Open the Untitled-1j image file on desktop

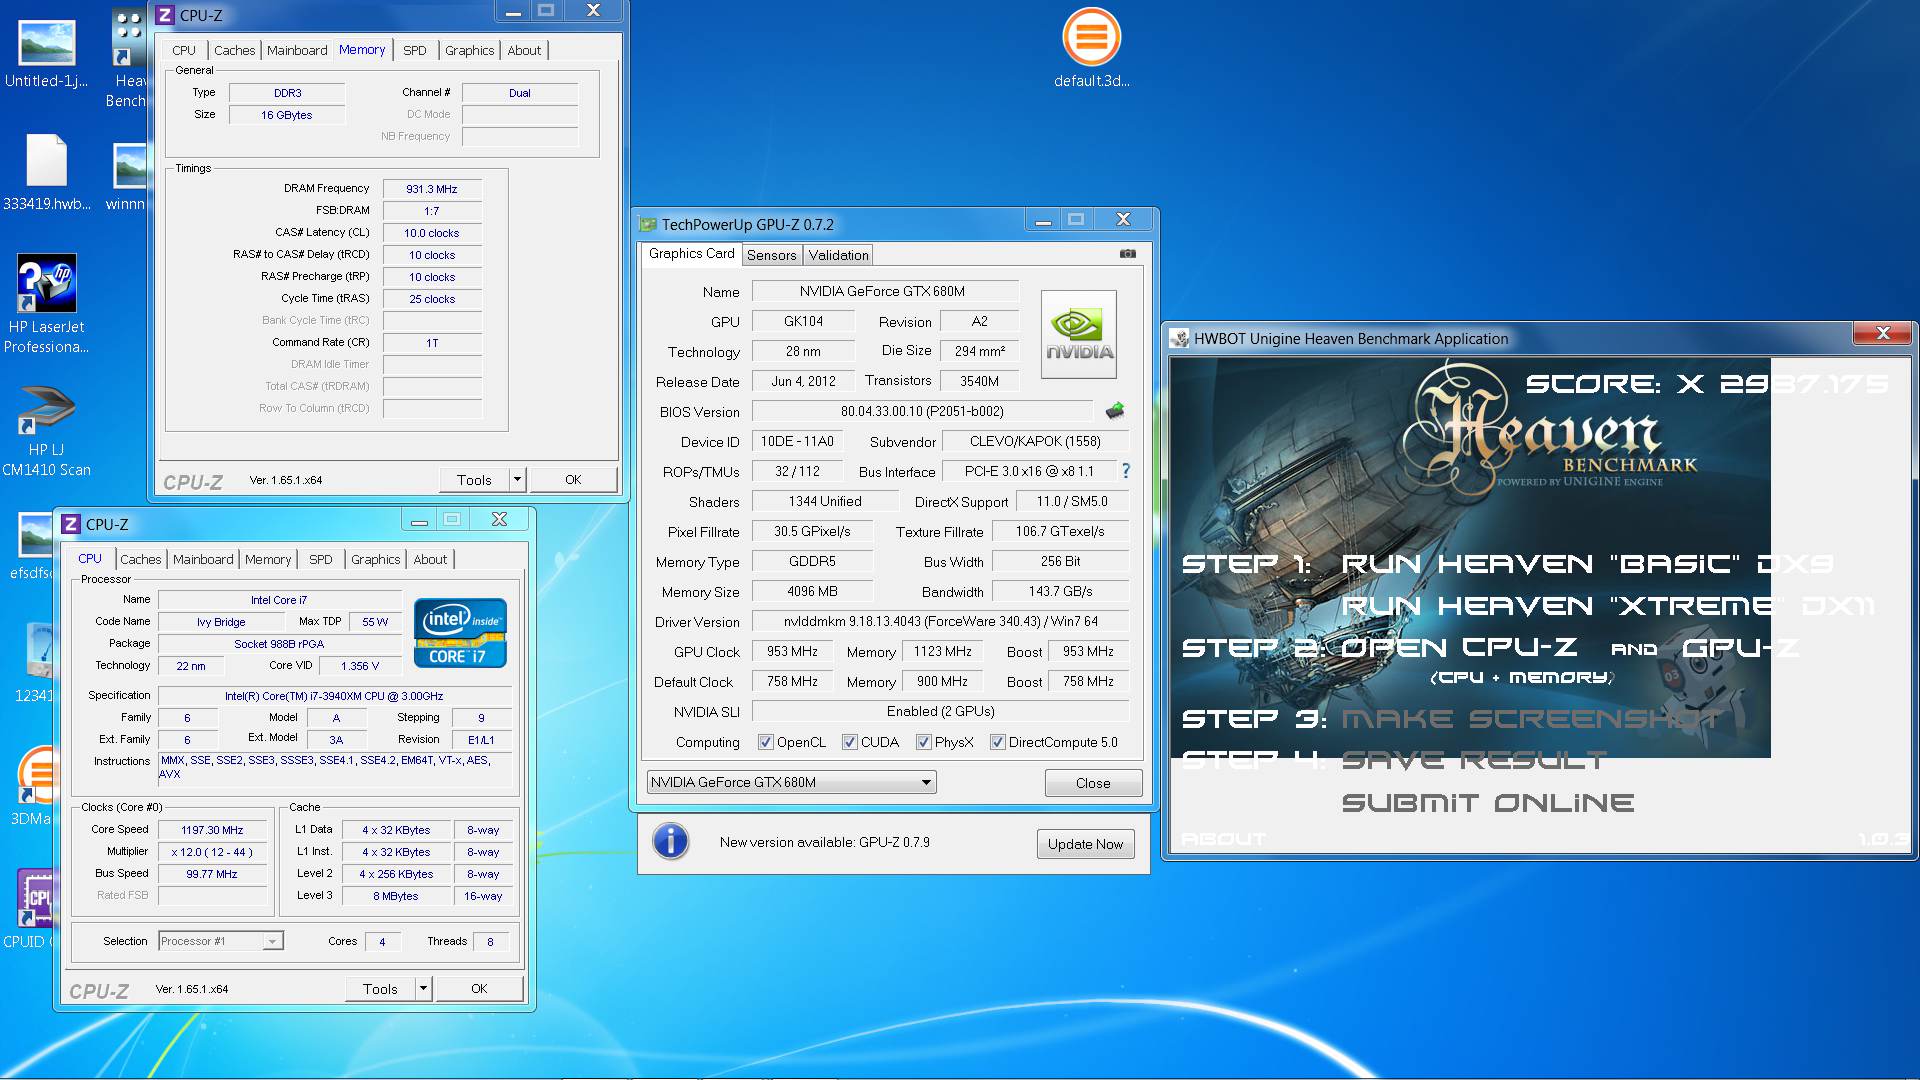pyautogui.click(x=46, y=44)
